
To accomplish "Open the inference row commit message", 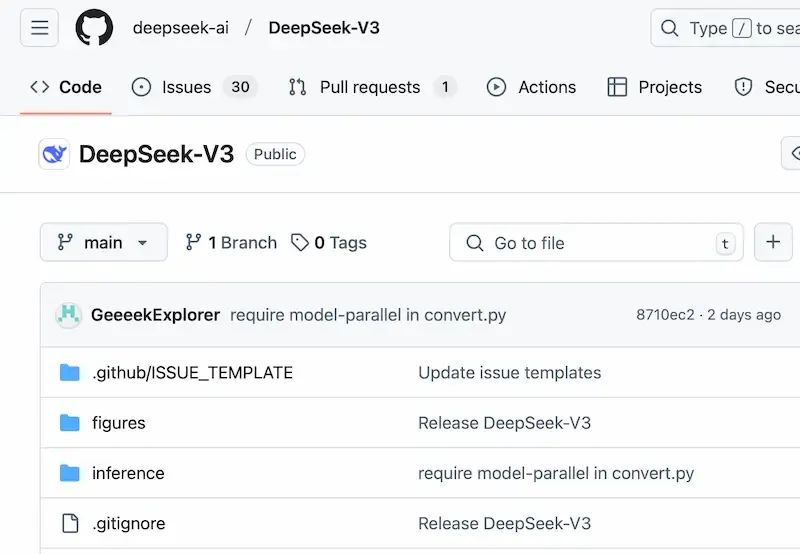I will pos(556,473).
